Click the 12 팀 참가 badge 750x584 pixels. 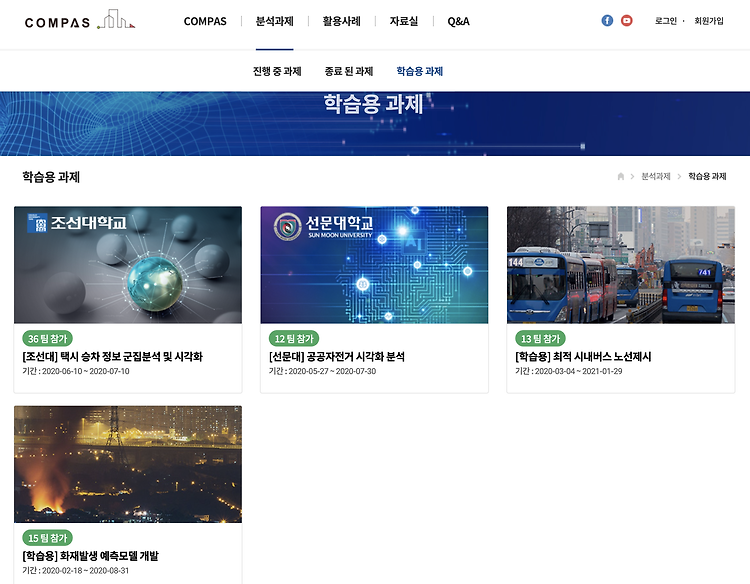pyautogui.click(x=294, y=339)
